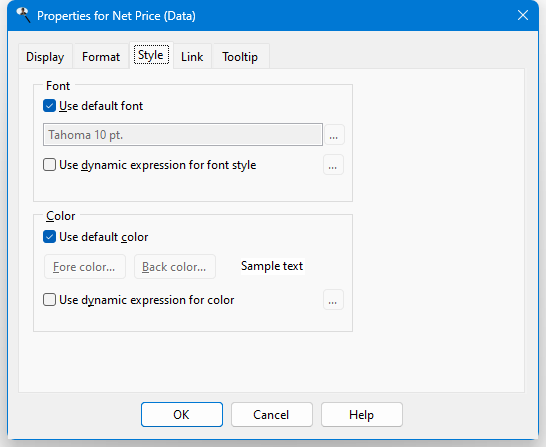The image size is (546, 447).
Task: Click the Fore color button
Action: pos(85,267)
